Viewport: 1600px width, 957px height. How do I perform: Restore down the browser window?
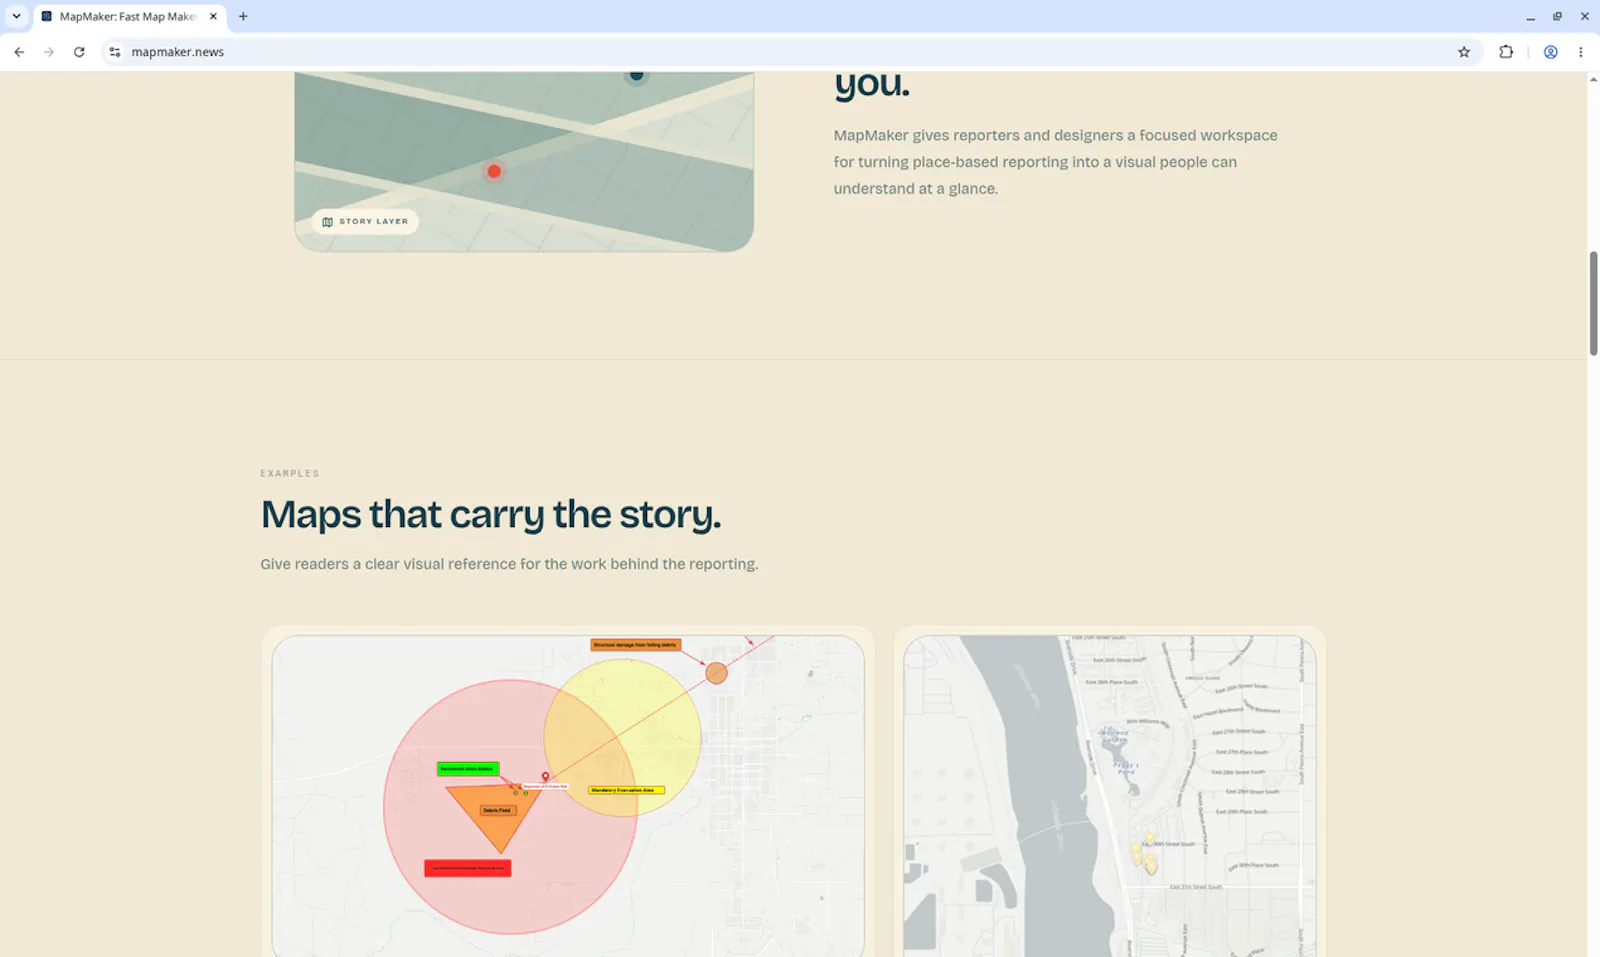(x=1557, y=16)
